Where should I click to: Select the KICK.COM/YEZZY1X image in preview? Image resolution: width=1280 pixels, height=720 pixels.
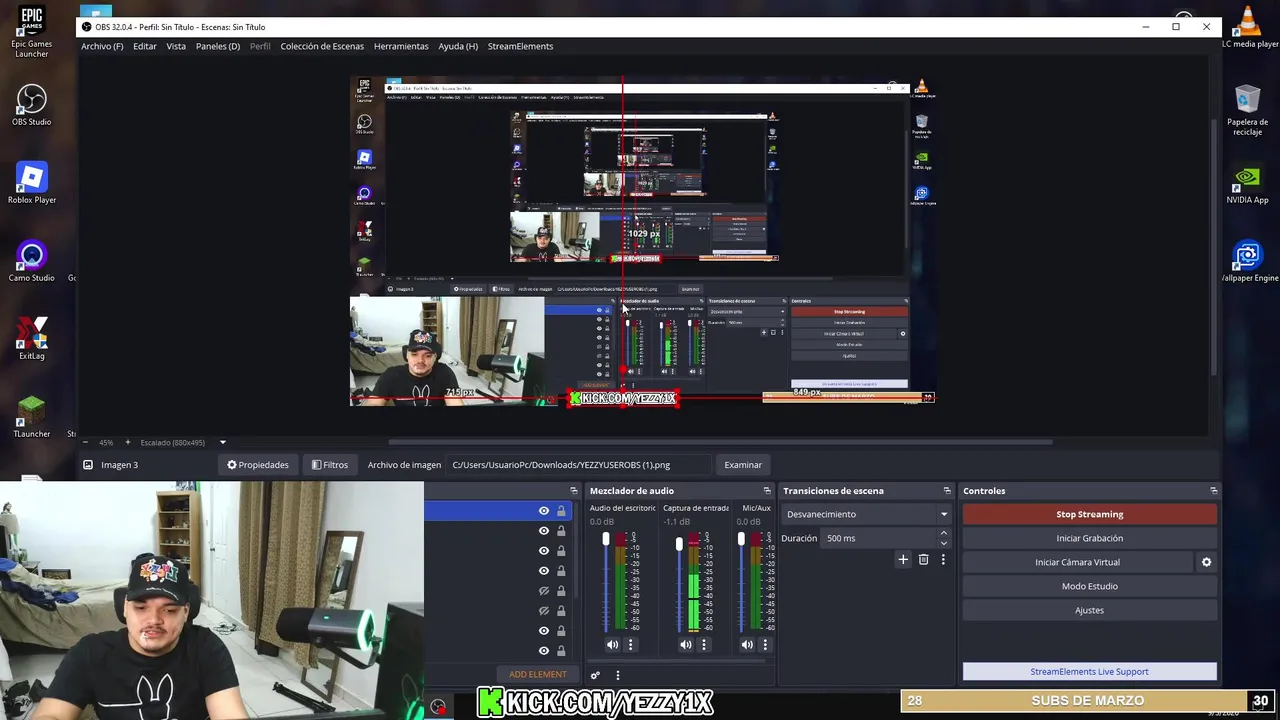click(624, 398)
